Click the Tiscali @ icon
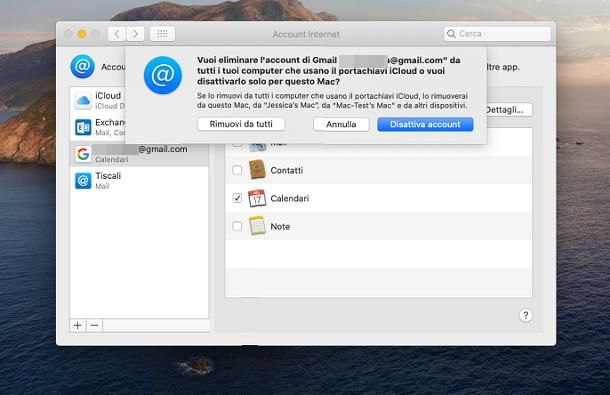The height and width of the screenshot is (395, 610). (83, 181)
